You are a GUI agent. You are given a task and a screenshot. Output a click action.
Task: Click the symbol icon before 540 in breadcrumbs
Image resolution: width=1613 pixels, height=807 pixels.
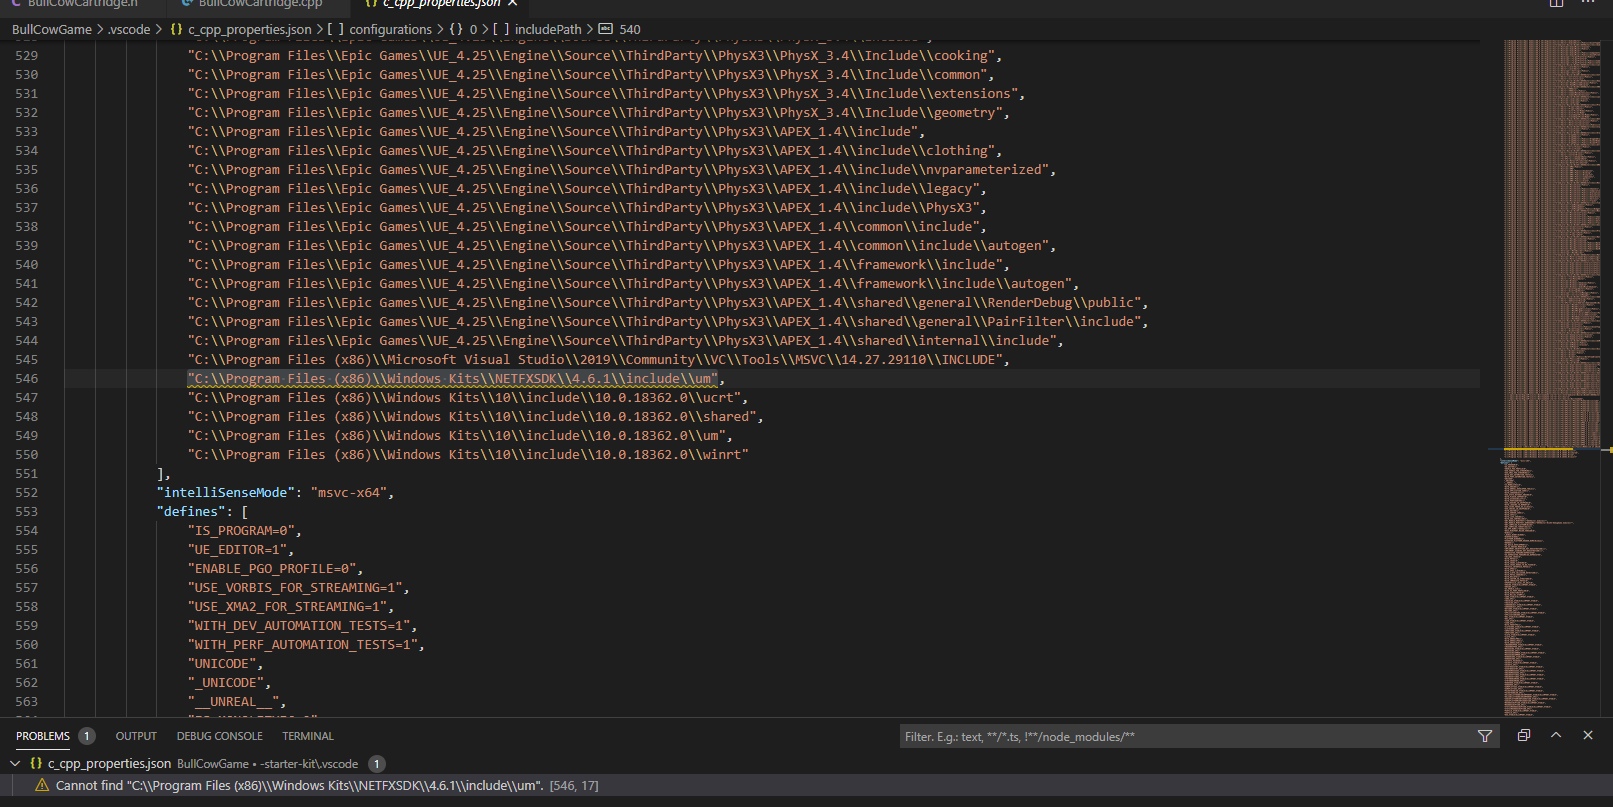point(605,29)
